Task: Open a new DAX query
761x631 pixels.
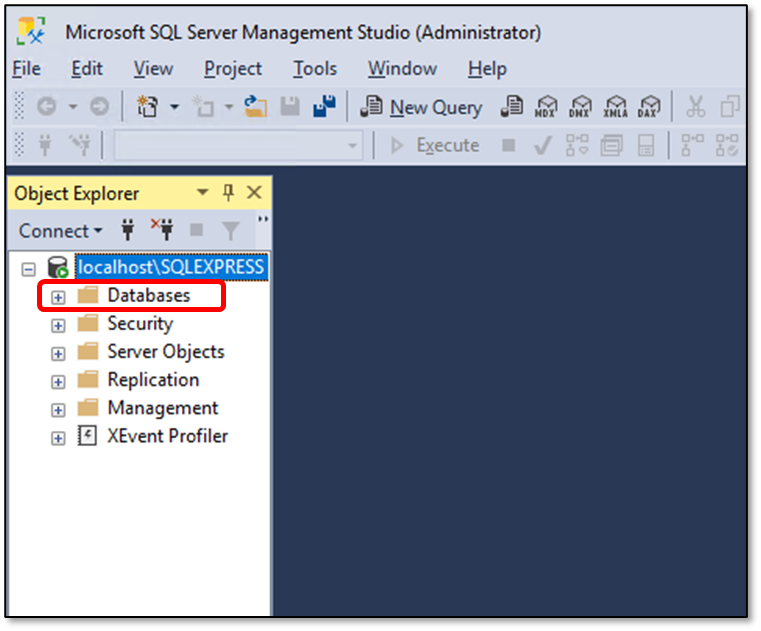Action: [x=649, y=106]
